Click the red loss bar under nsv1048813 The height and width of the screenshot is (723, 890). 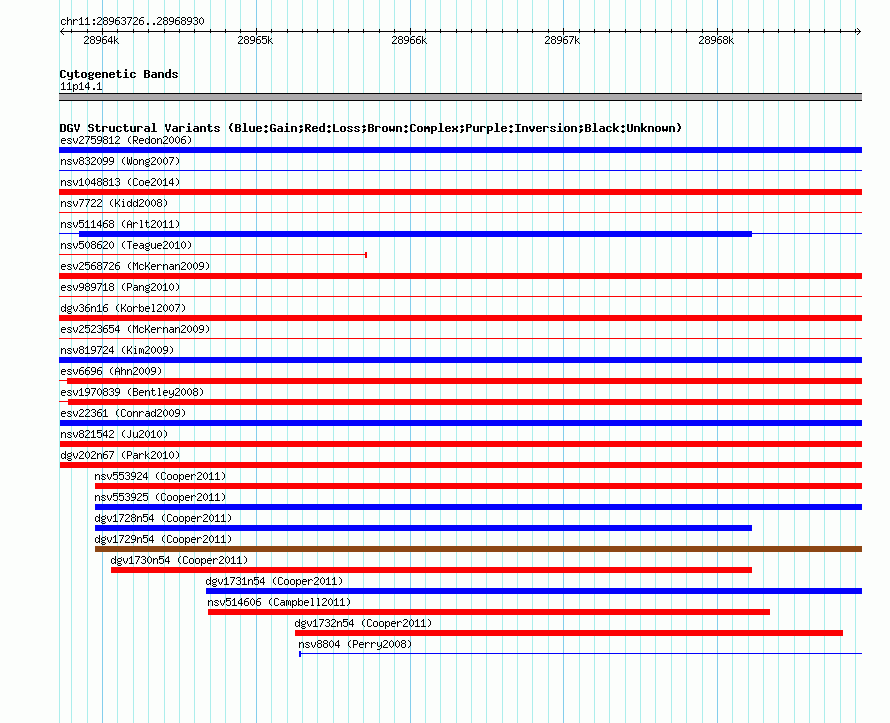(460, 192)
